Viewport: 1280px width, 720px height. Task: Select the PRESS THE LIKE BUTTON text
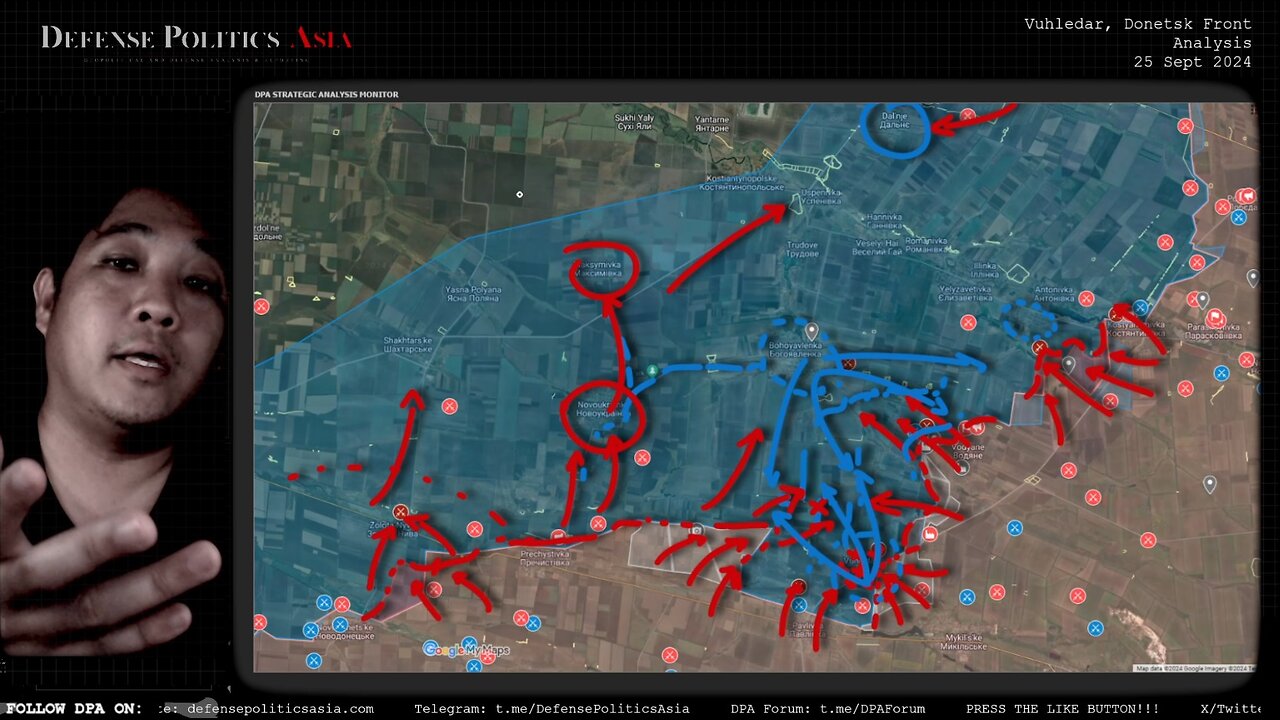pyautogui.click(x=1062, y=709)
